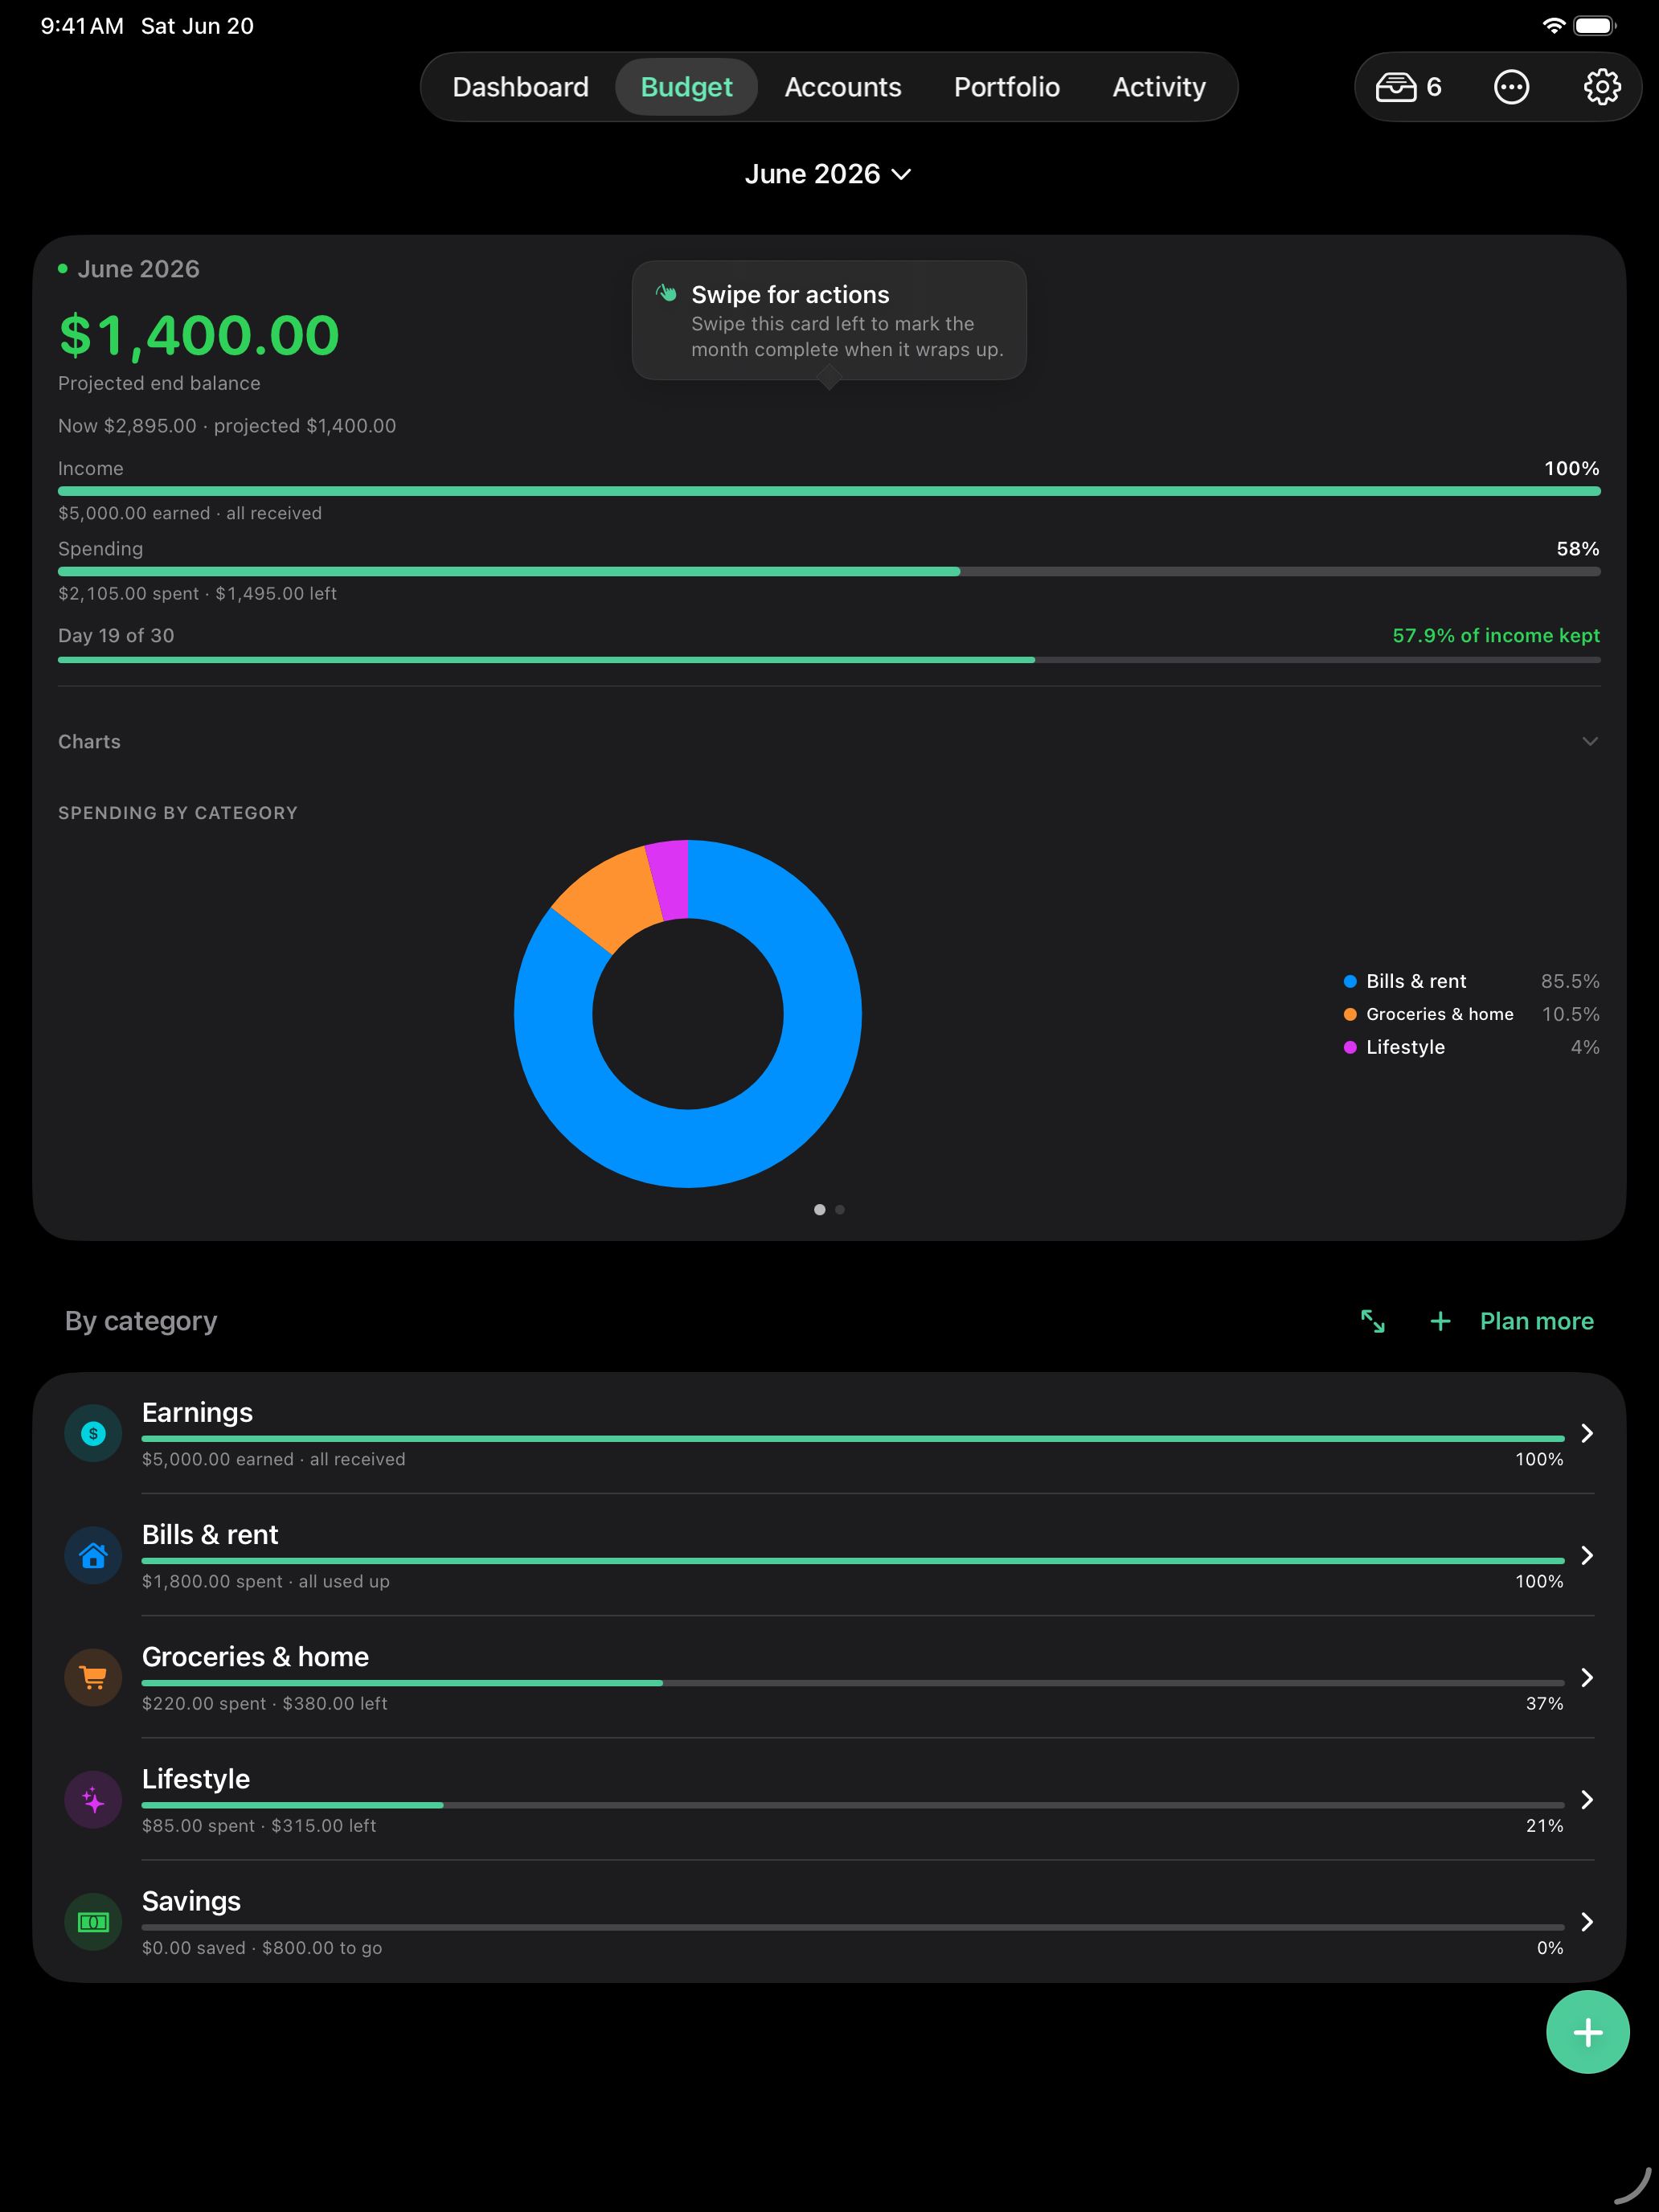Click the Spending progress bar

pos(829,572)
